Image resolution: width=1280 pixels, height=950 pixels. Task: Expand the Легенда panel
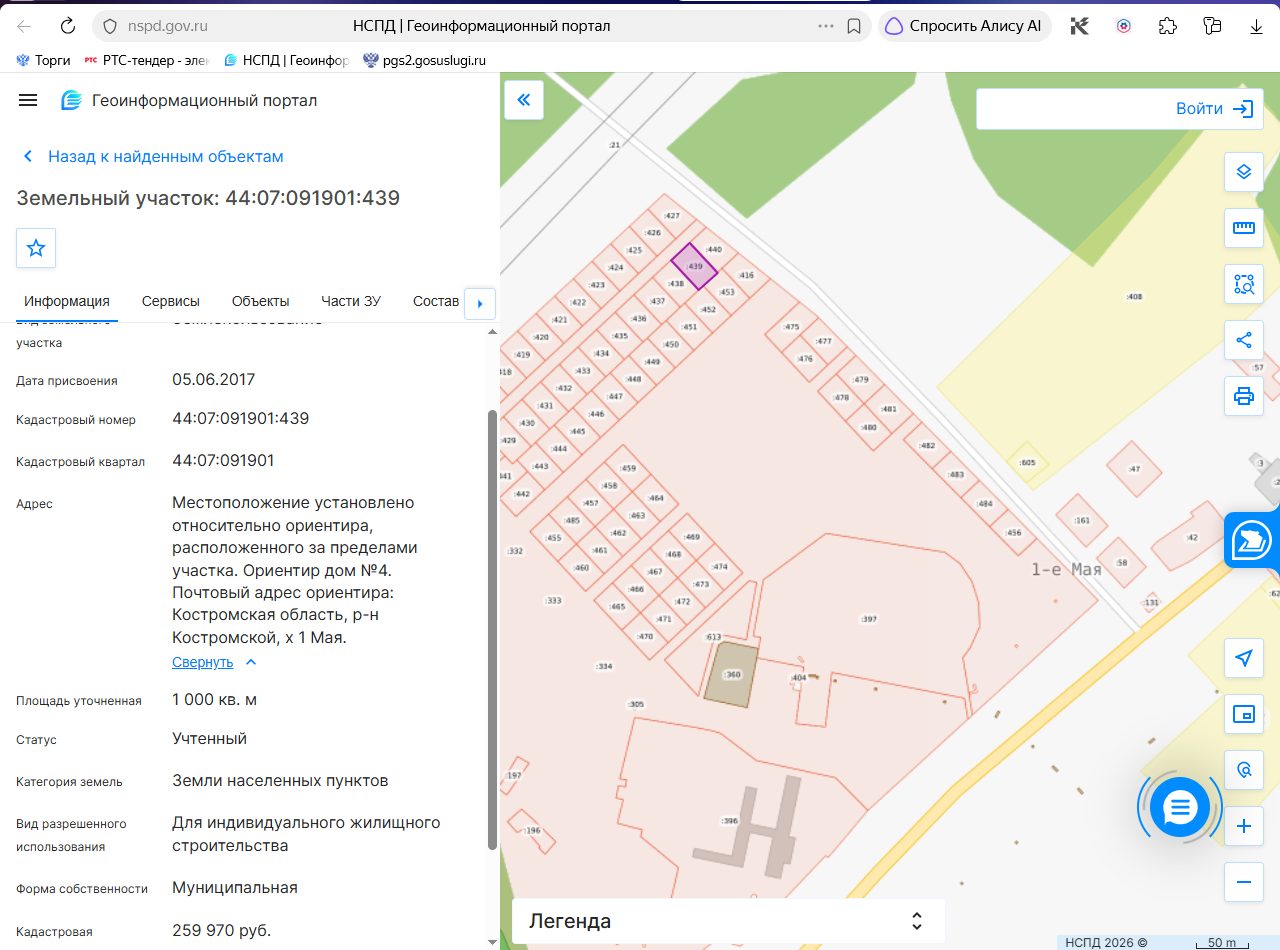[728, 921]
